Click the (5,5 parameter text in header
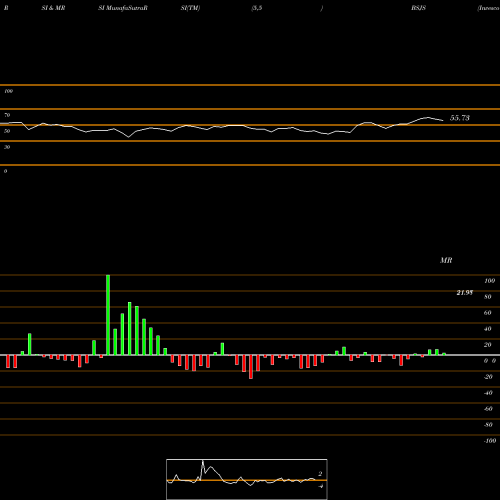 257,8
